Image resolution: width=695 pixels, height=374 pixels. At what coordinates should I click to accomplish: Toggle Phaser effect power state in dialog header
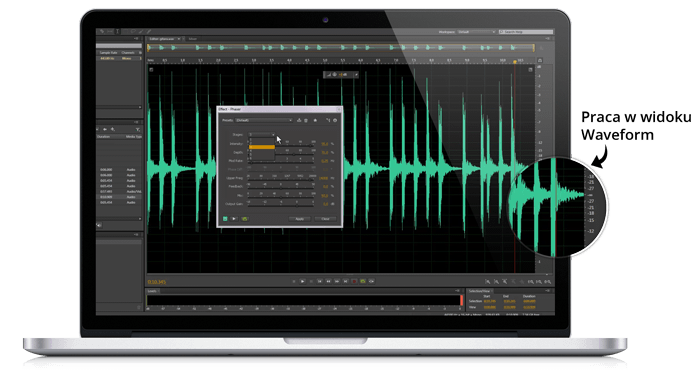point(335,120)
